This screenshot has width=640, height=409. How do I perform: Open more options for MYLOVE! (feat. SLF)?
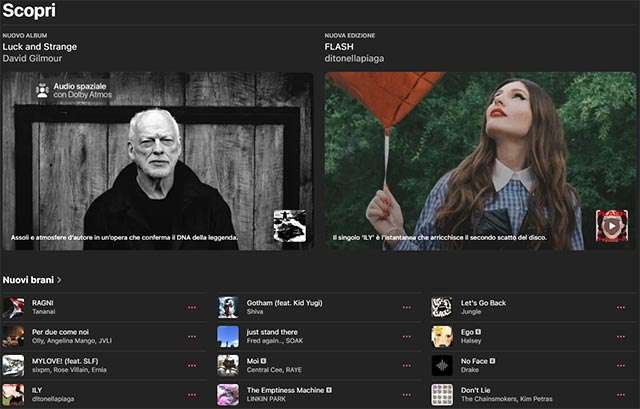[192, 365]
